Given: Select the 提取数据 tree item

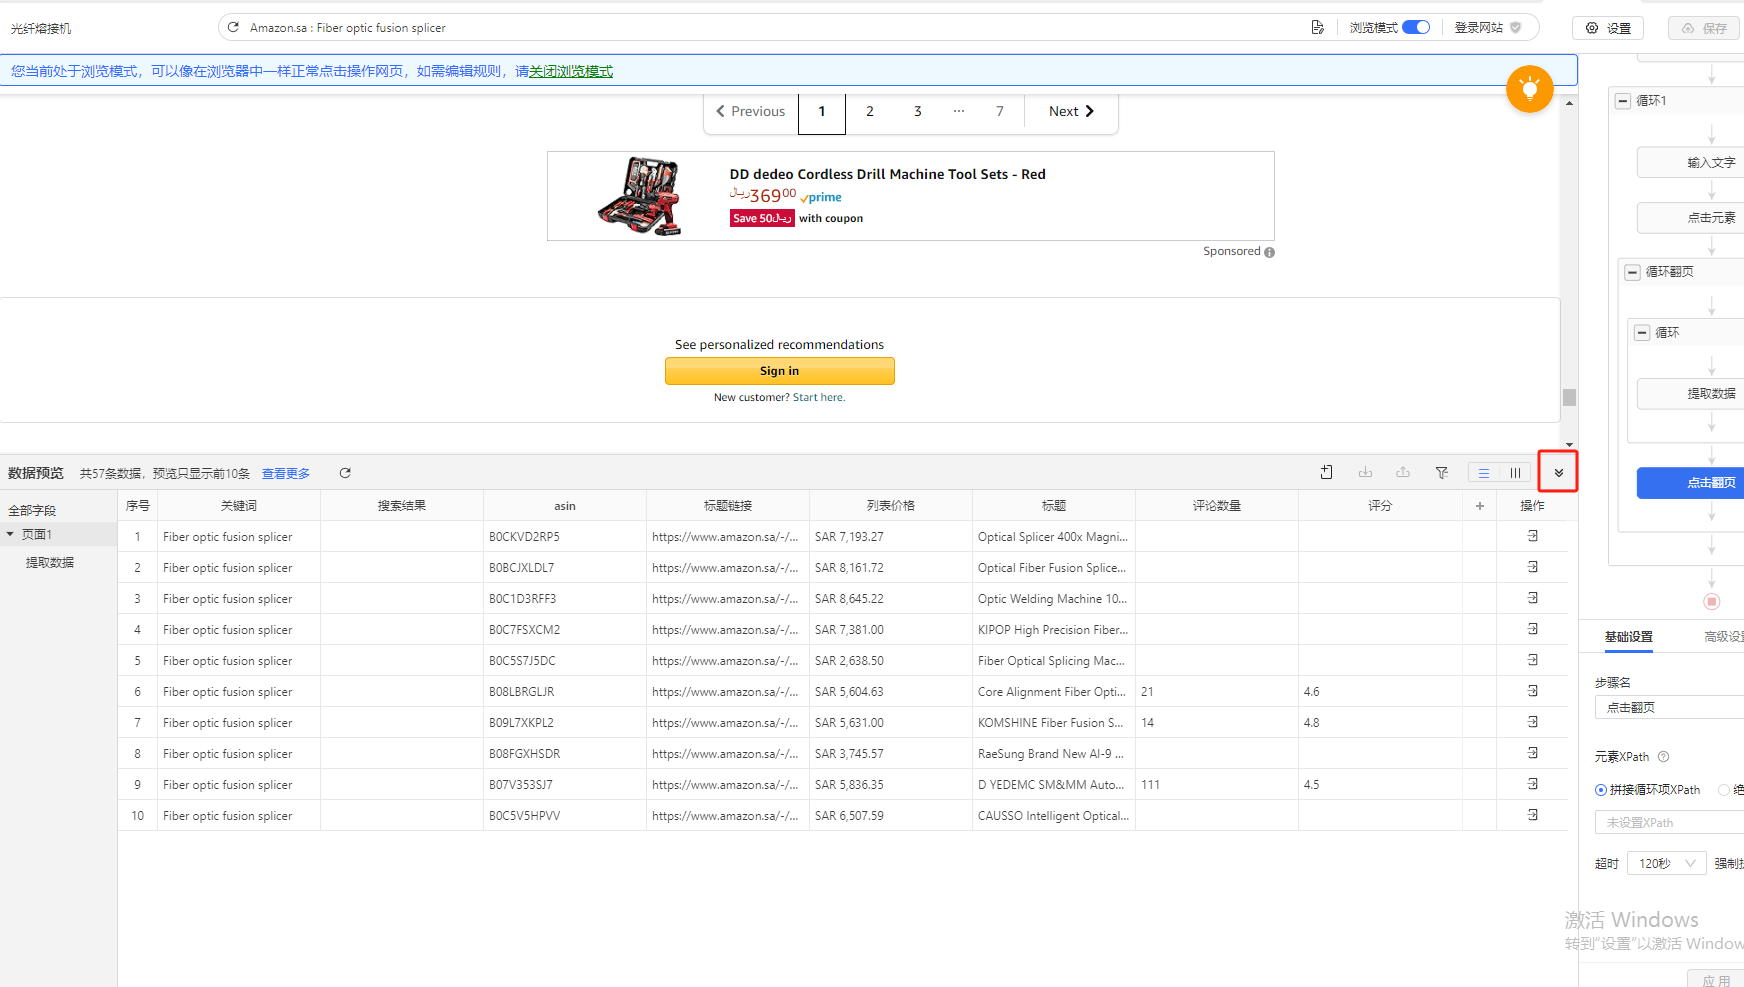Looking at the screenshot, I should click(50, 562).
